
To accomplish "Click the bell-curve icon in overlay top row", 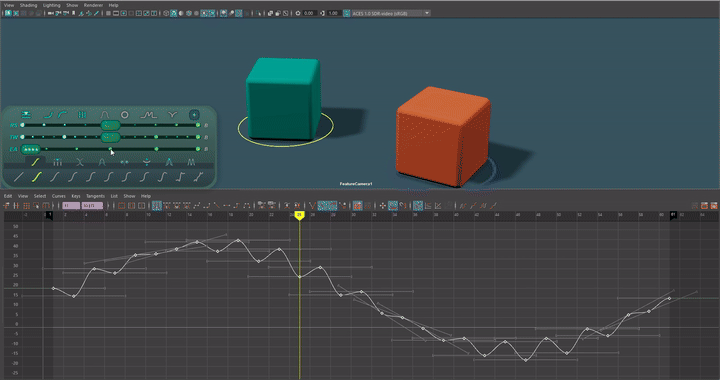I will pos(105,115).
